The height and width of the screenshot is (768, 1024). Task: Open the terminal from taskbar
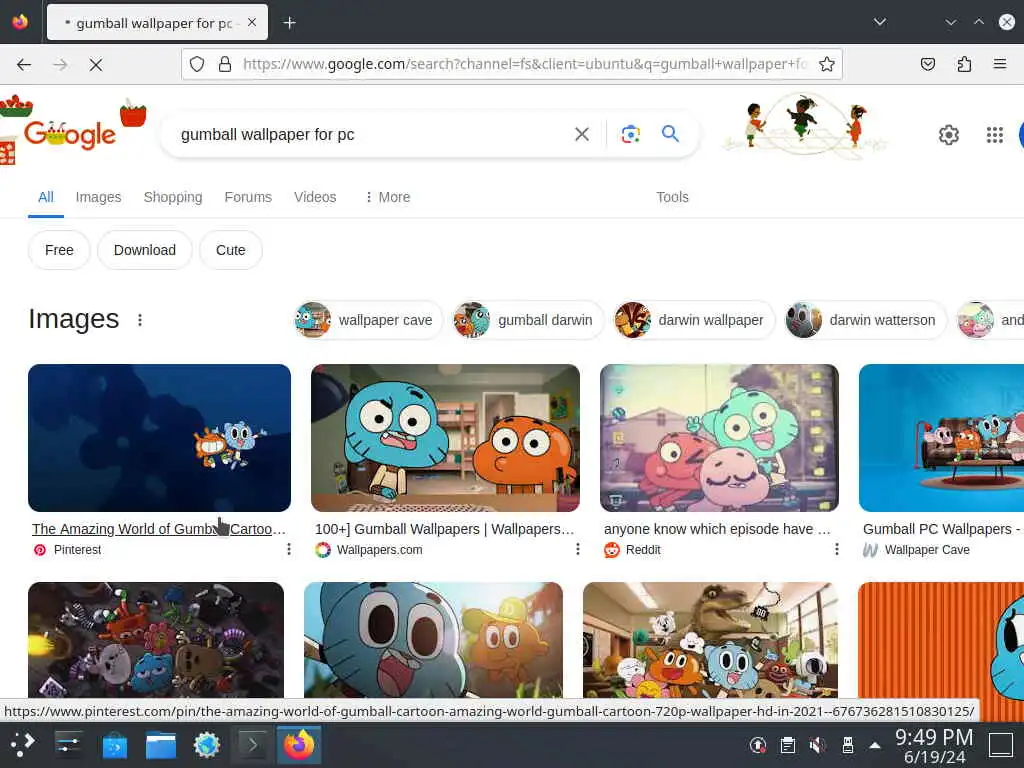(x=252, y=745)
